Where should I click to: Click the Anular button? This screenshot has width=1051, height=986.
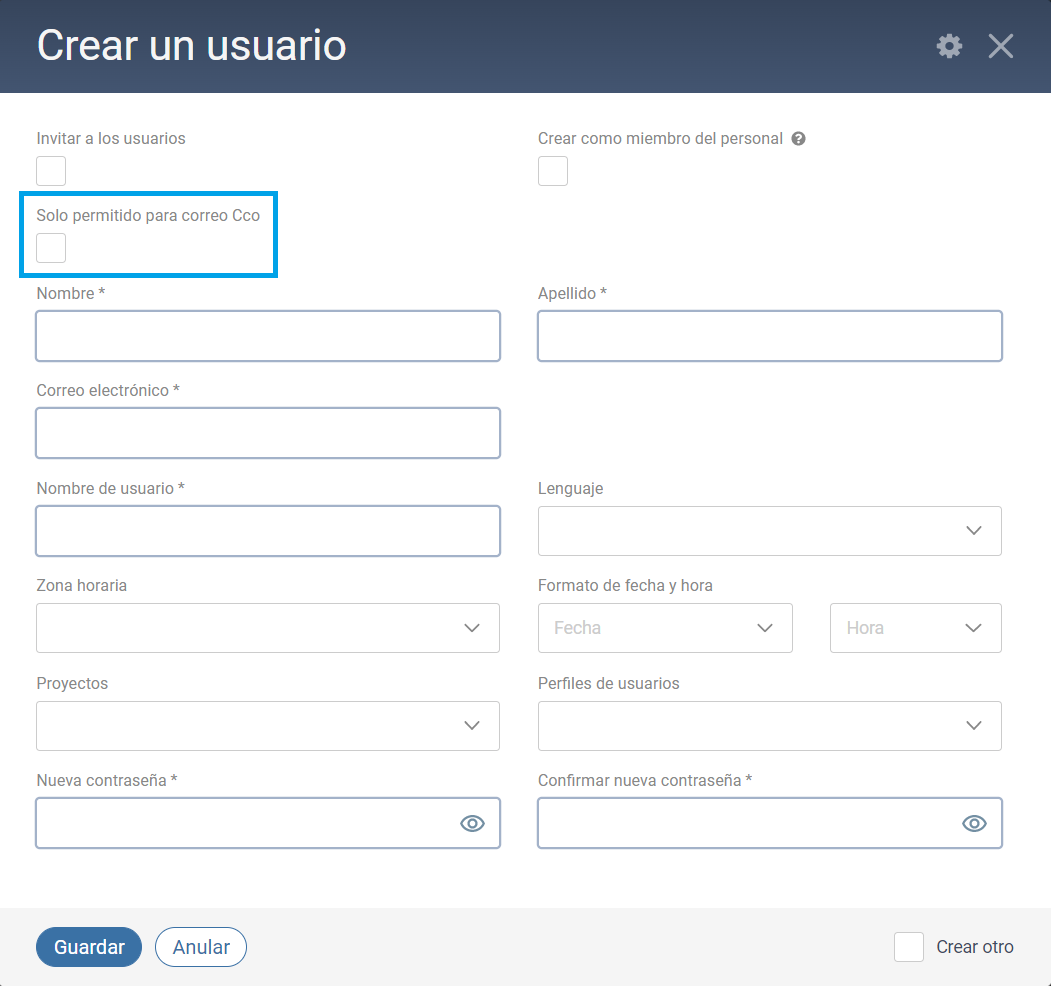click(201, 947)
